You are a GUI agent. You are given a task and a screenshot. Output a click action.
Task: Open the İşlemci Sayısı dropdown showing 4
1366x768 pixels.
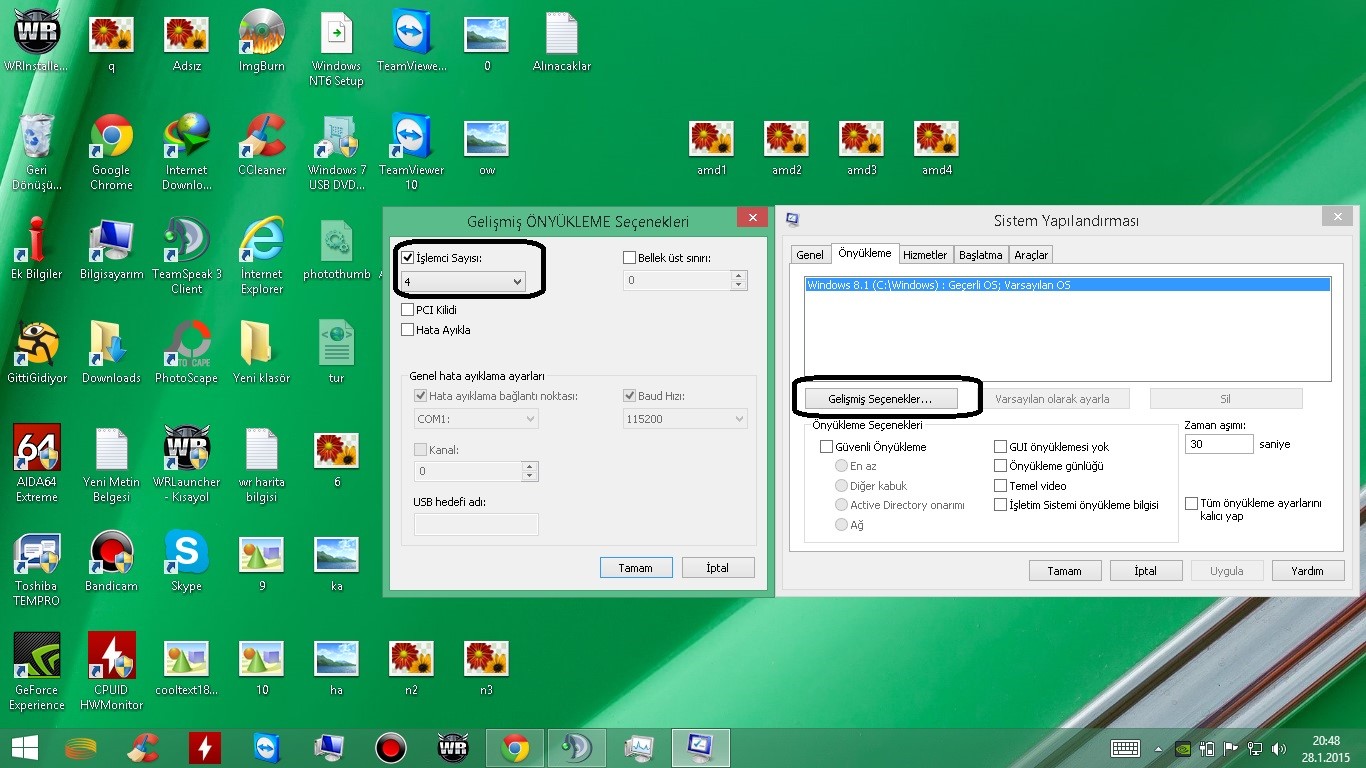click(x=463, y=282)
